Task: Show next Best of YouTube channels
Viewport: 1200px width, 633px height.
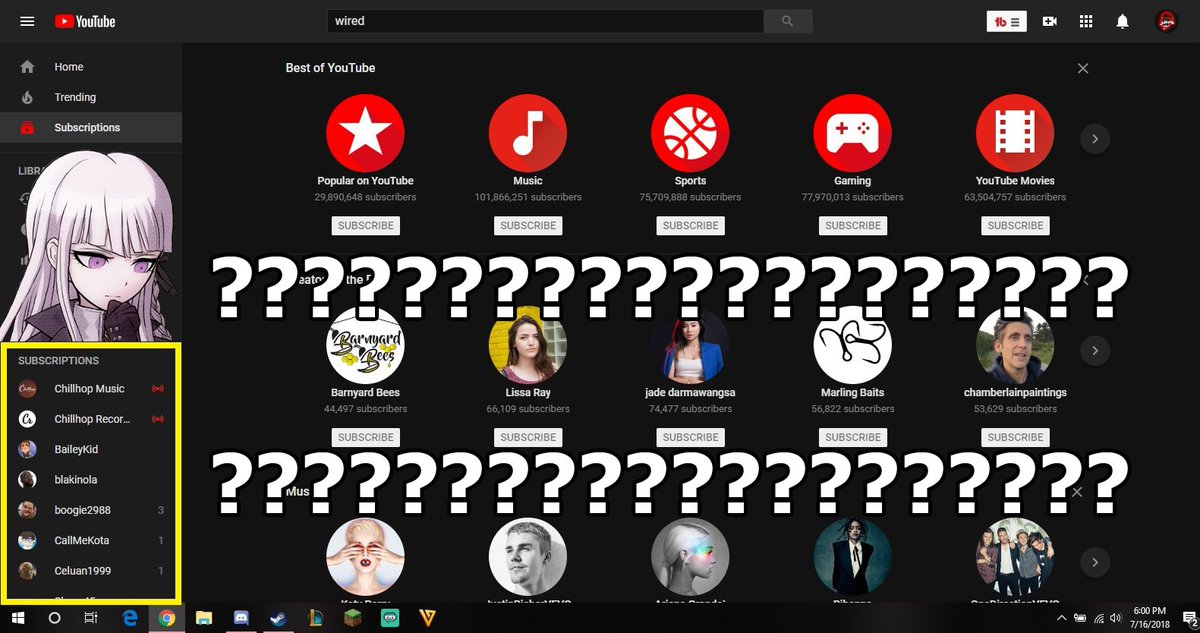Action: [x=1095, y=139]
